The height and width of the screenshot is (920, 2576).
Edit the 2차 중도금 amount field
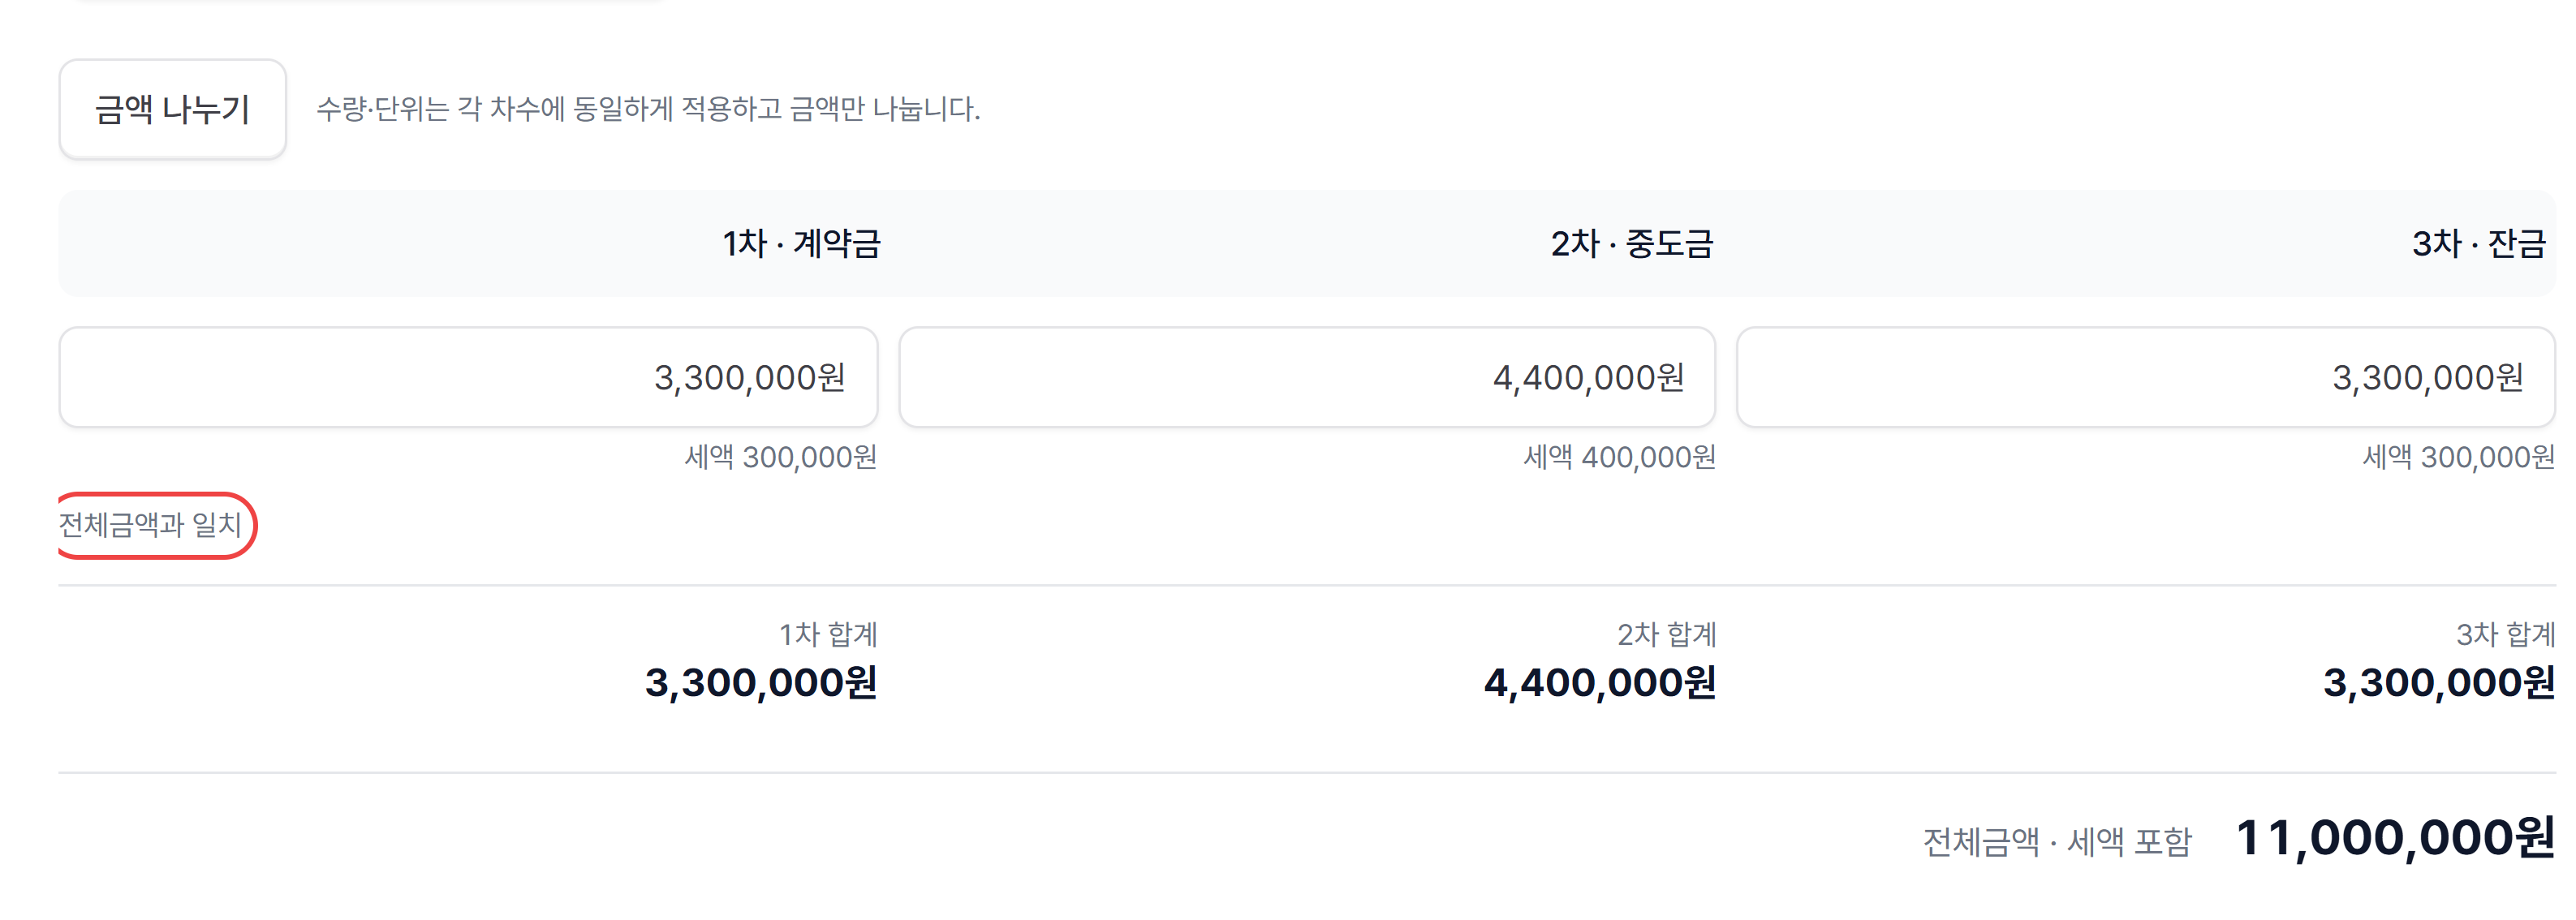[x=1307, y=377]
